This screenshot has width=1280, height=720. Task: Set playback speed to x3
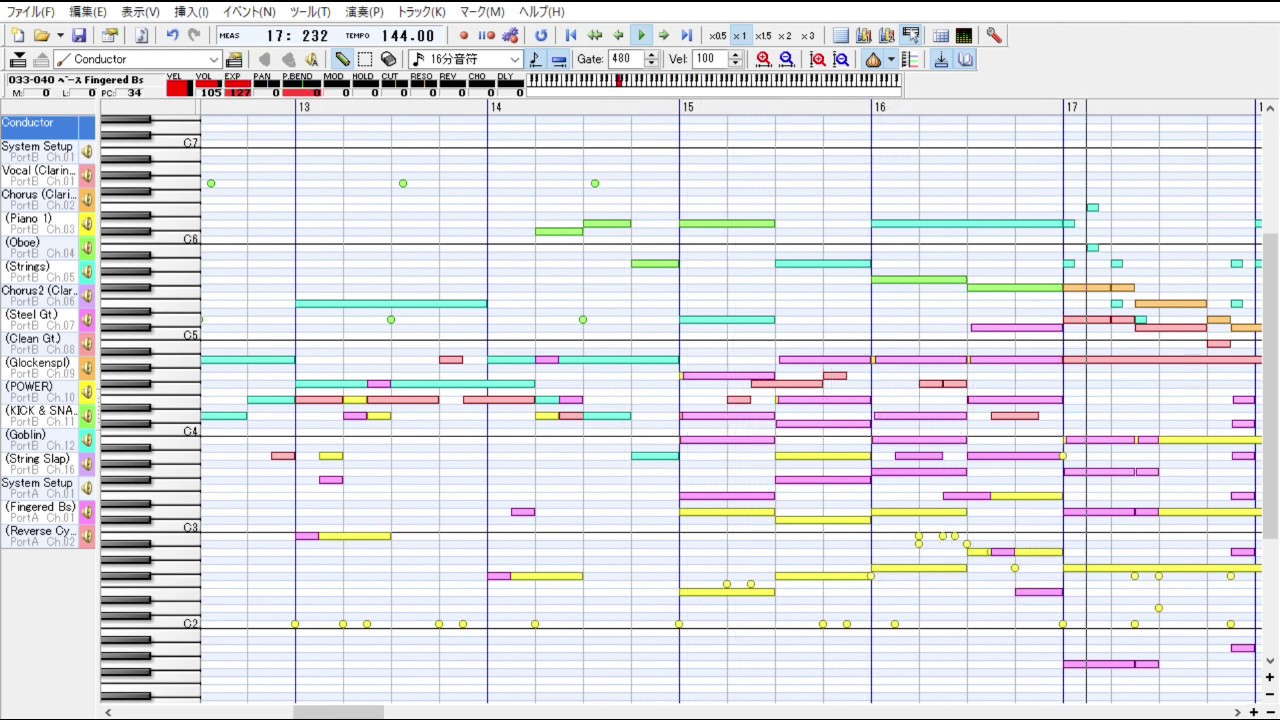tap(808, 35)
